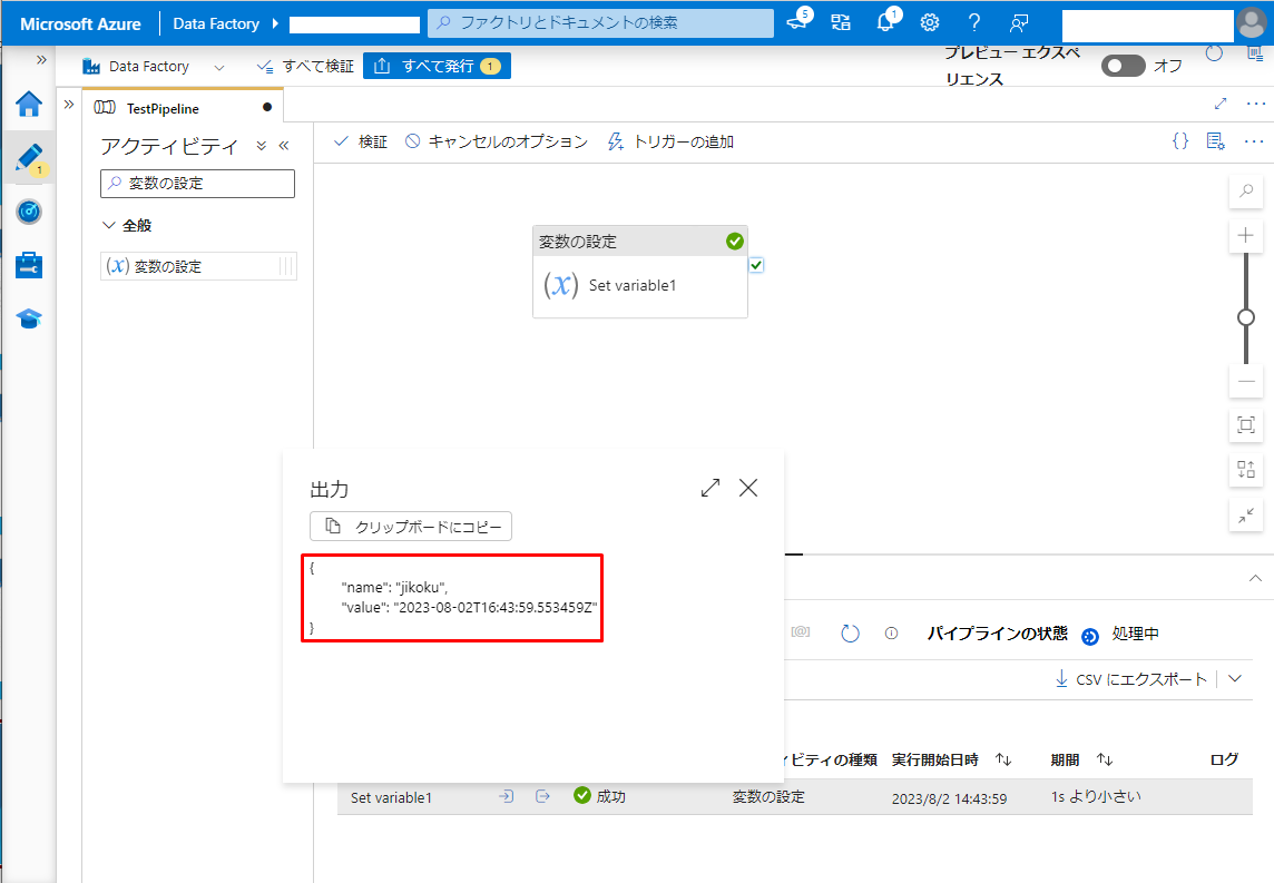Viewport: 1274px width, 883px height.
Task: Click the notifications bell icon
Action: pyautogui.click(x=886, y=23)
